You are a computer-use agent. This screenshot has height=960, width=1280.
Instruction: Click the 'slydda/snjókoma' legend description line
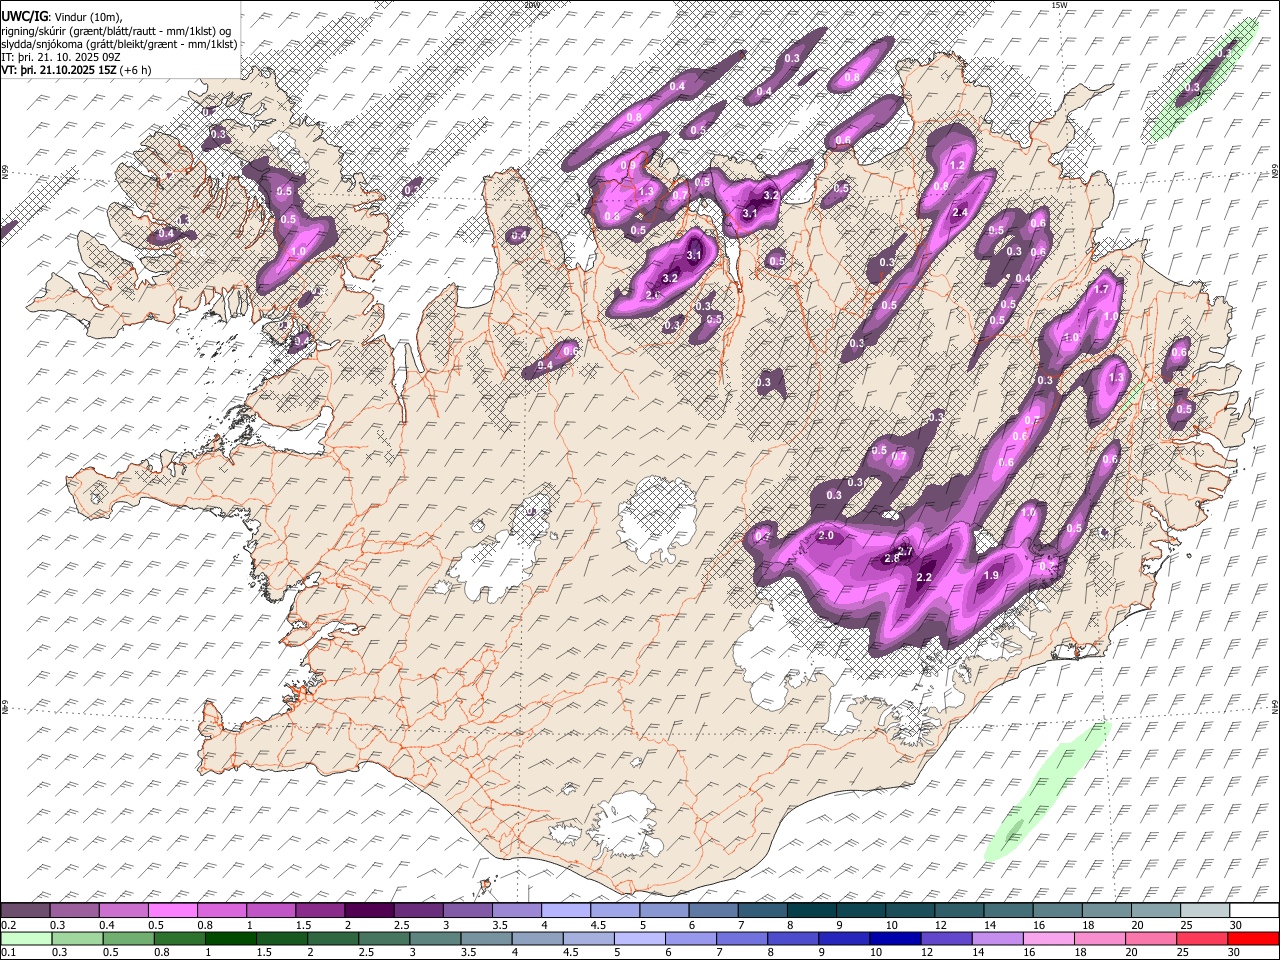[120, 44]
